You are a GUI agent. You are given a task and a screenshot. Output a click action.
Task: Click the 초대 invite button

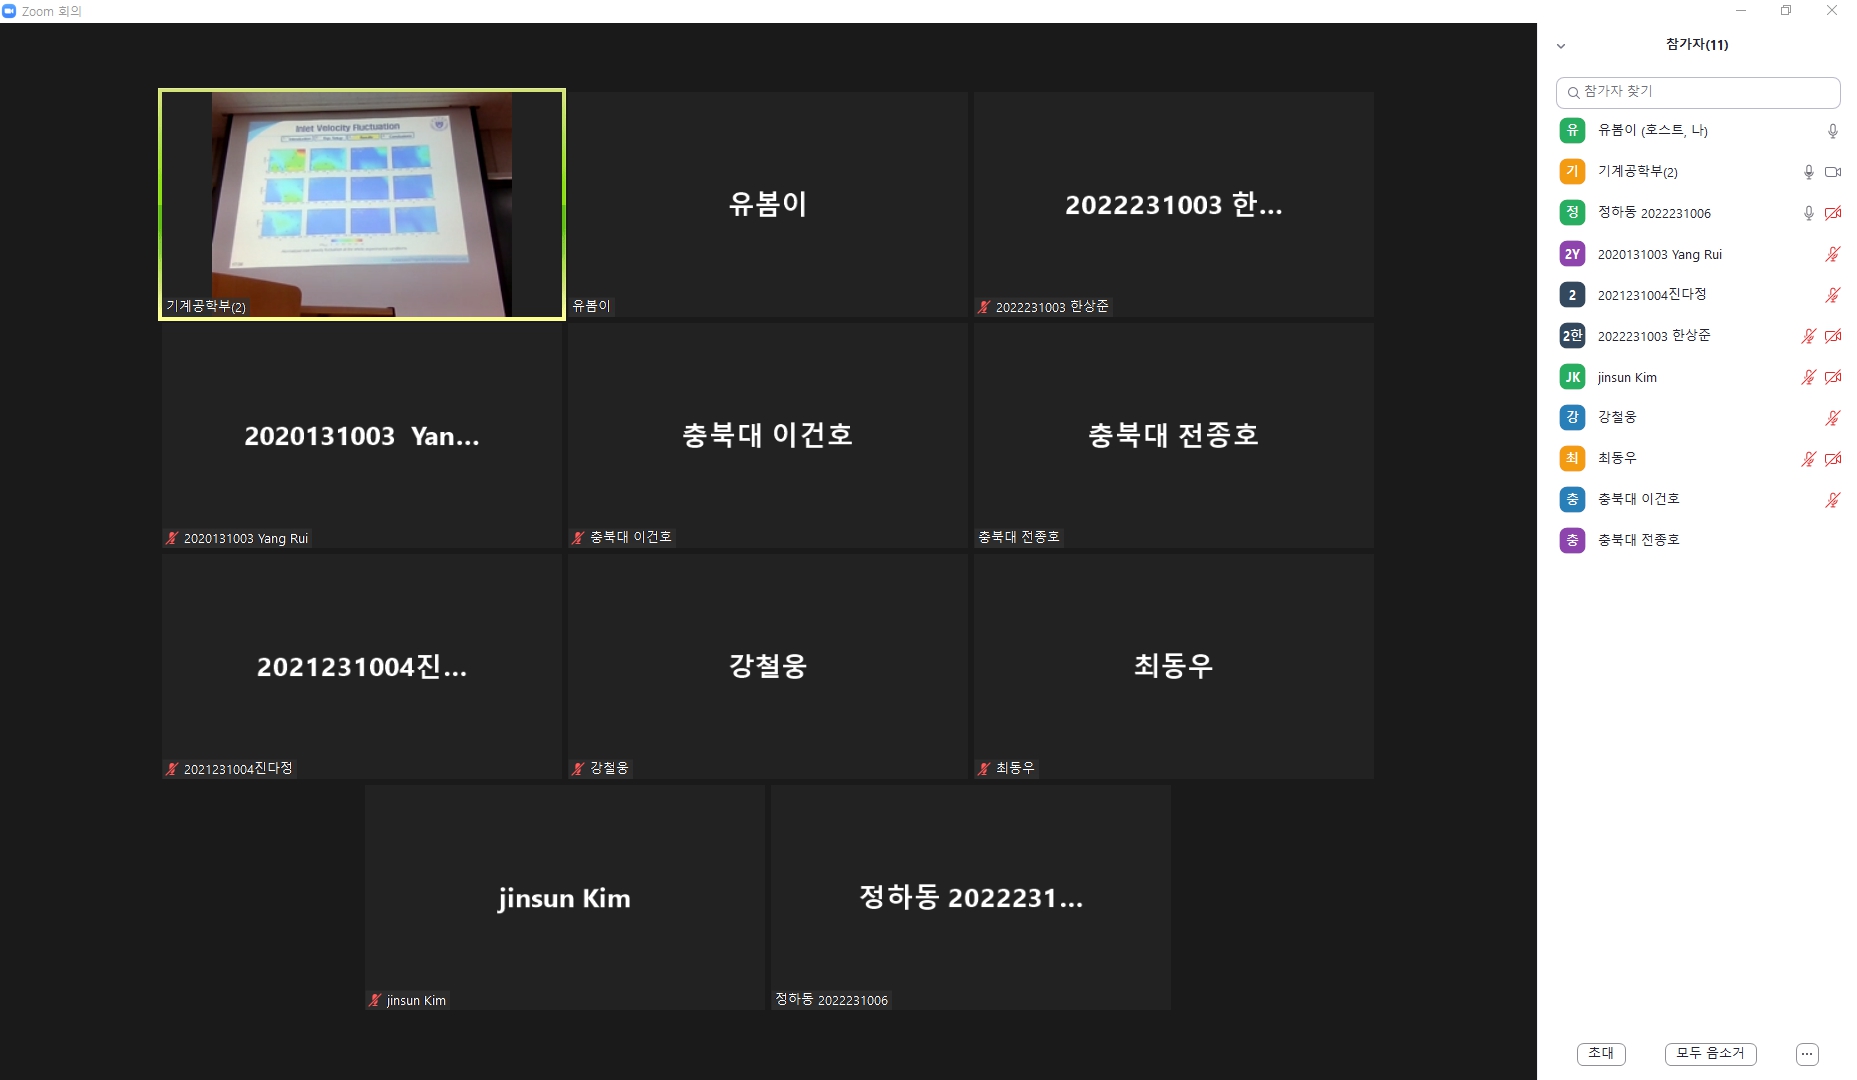pos(1601,1054)
